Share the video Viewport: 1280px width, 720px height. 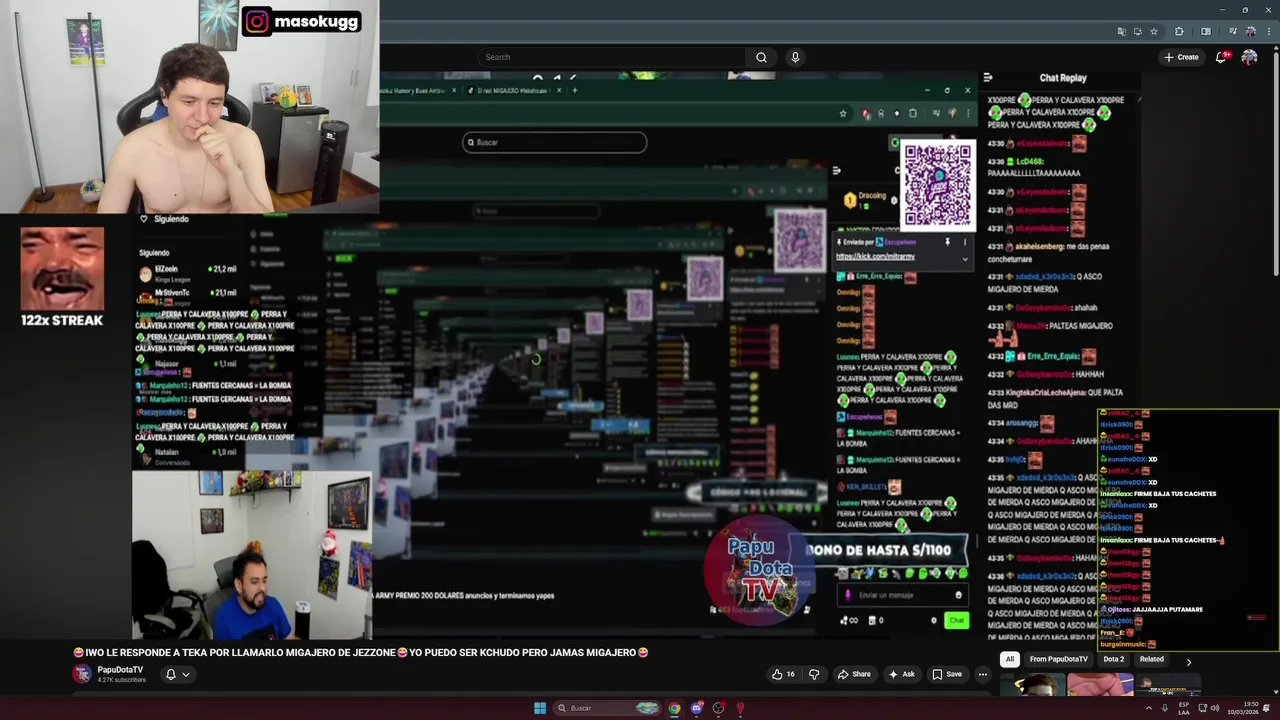pos(854,674)
